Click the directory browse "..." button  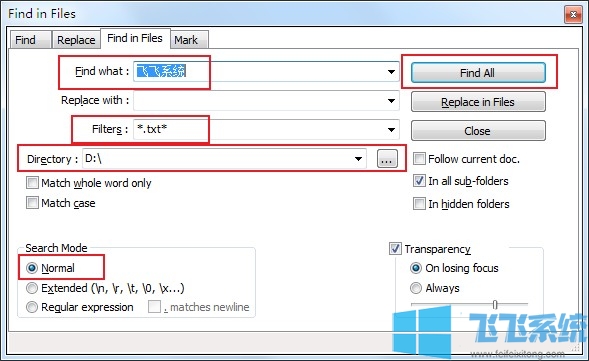tap(387, 159)
